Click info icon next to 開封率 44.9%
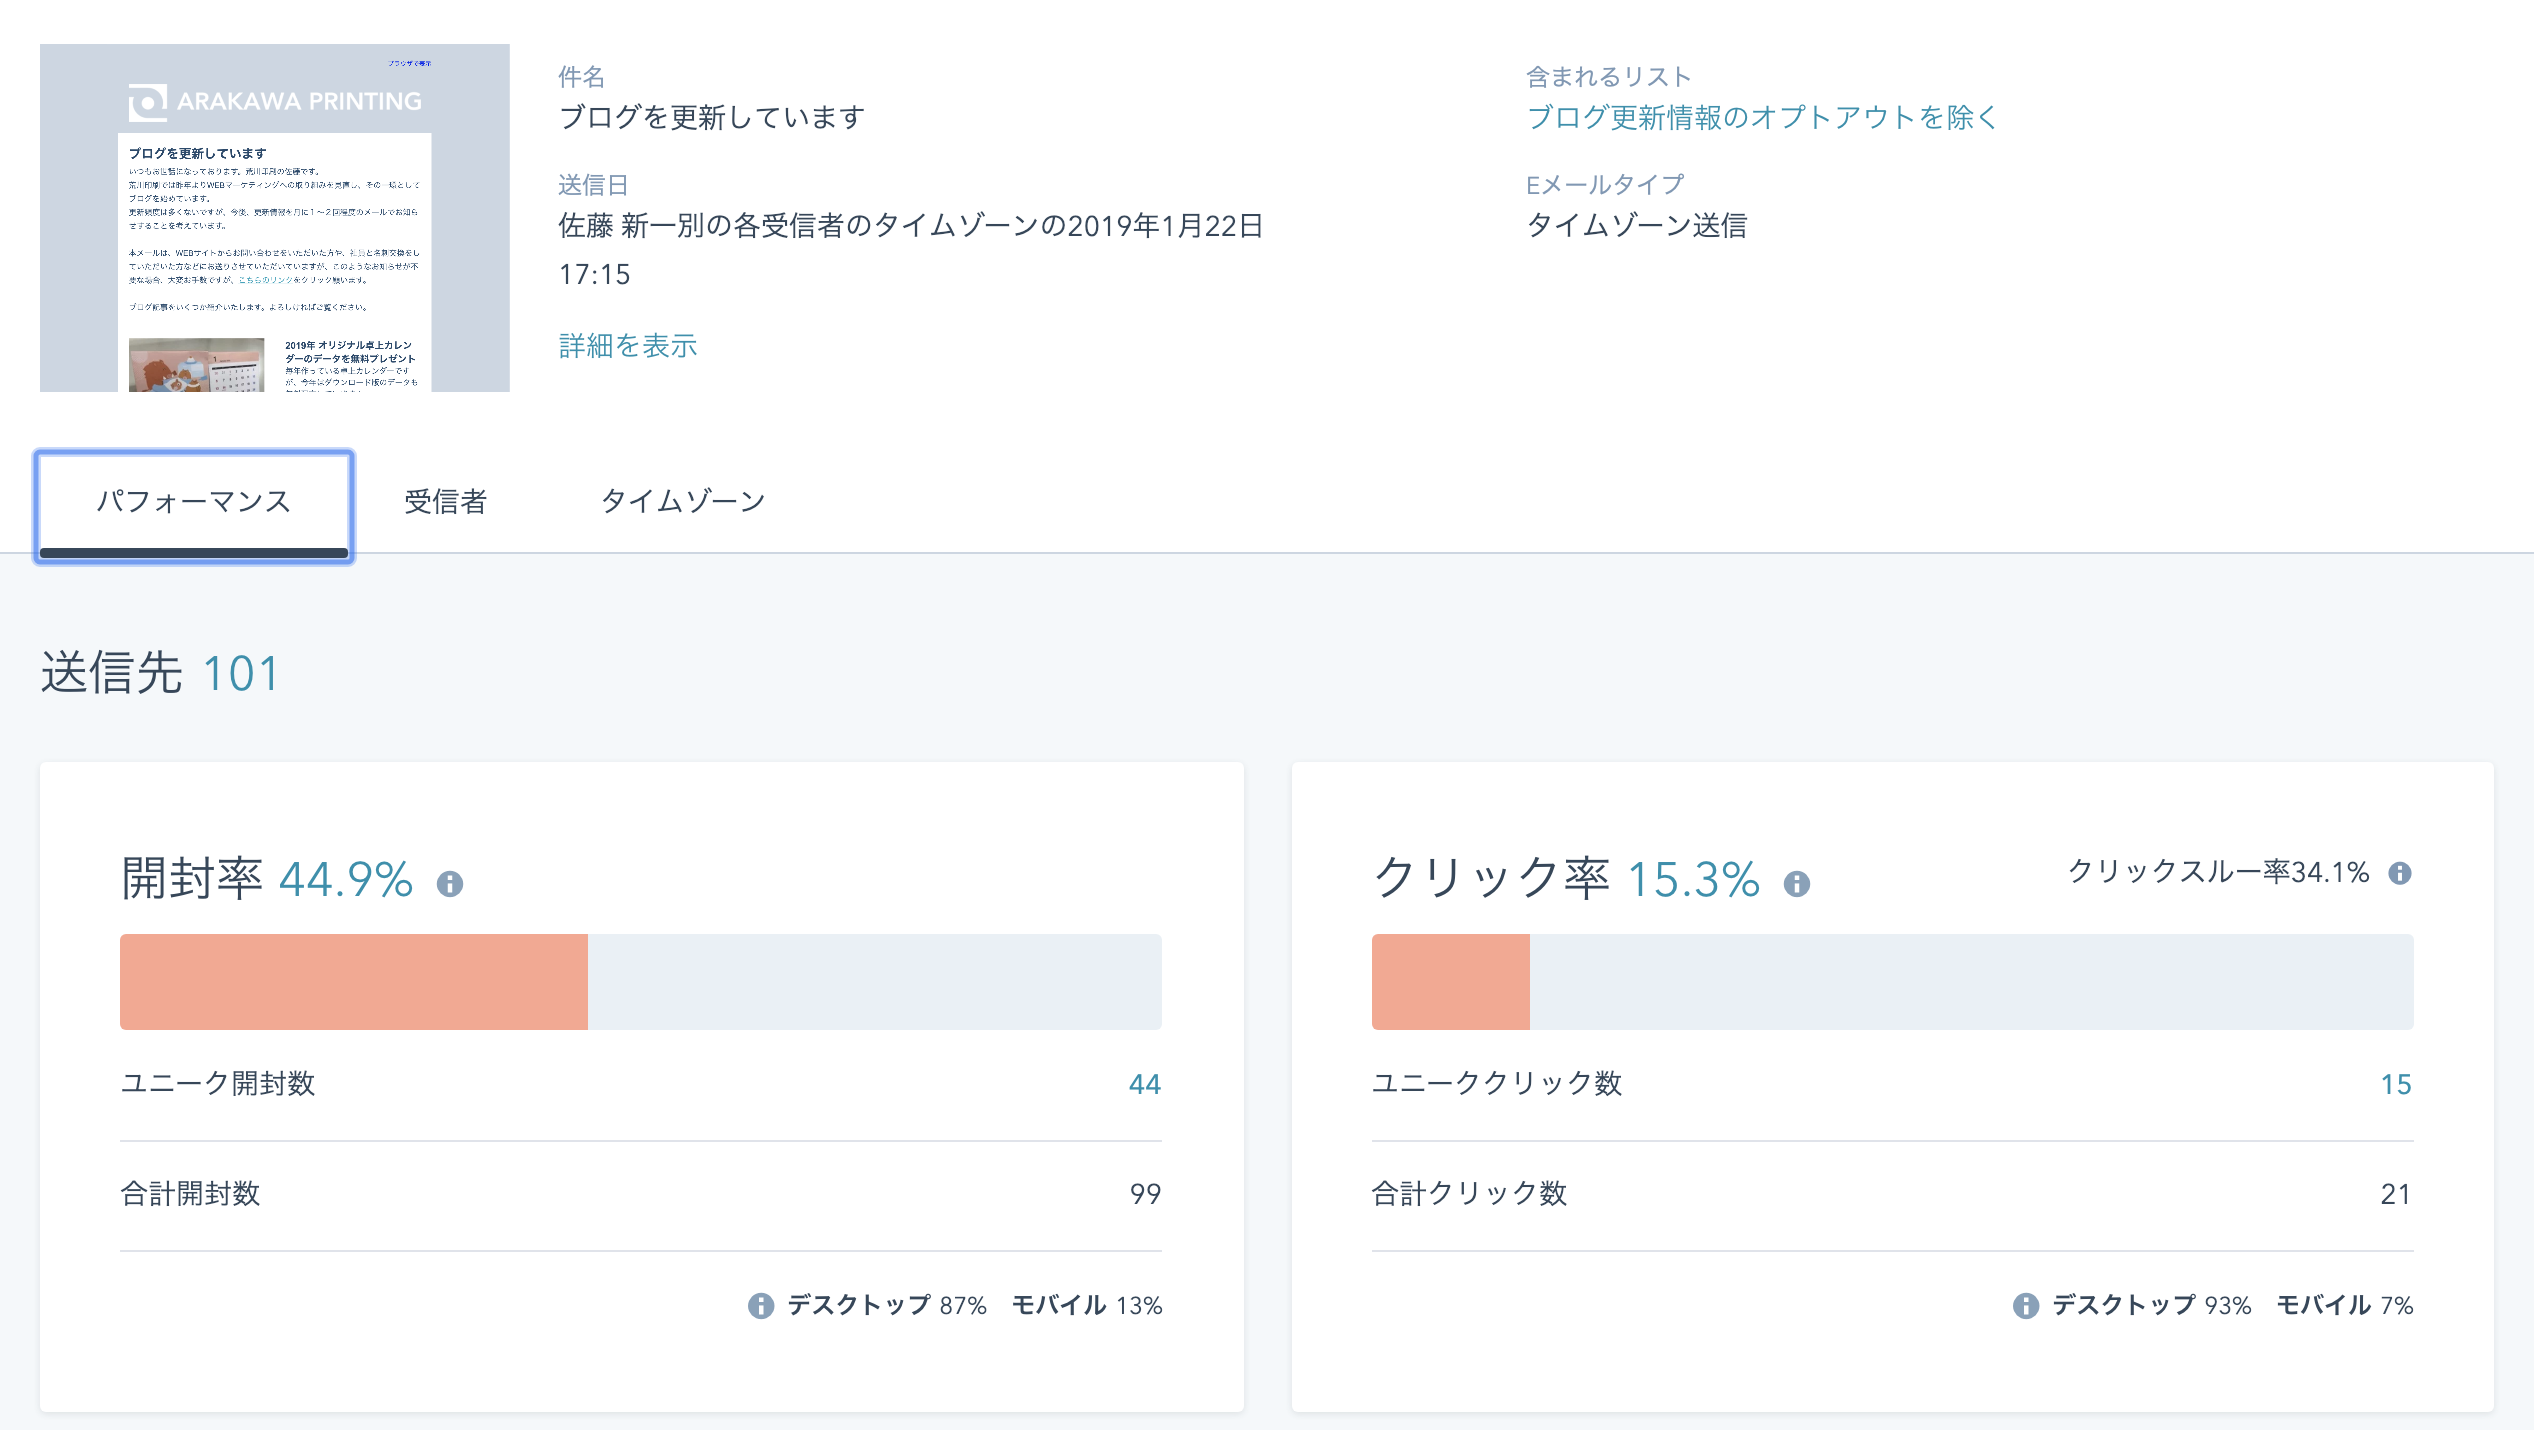 [450, 884]
